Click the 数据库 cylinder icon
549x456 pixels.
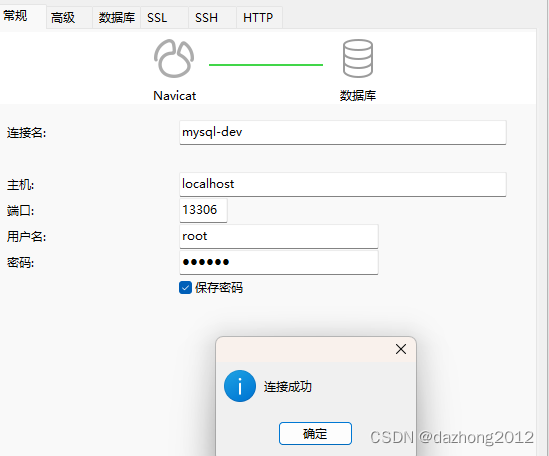[x=358, y=58]
